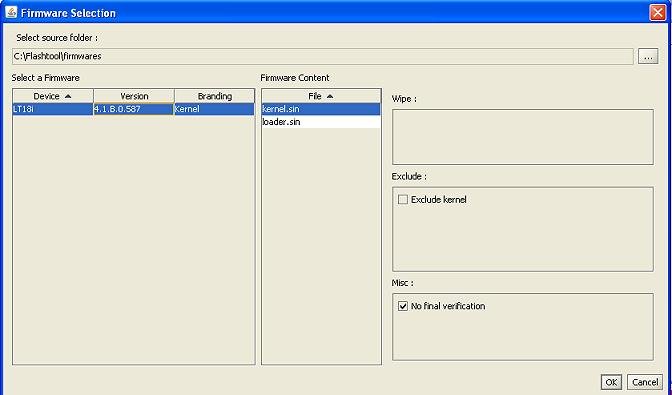Select loader.sin in Firmware Content
This screenshot has width=672, height=395.
(321, 122)
